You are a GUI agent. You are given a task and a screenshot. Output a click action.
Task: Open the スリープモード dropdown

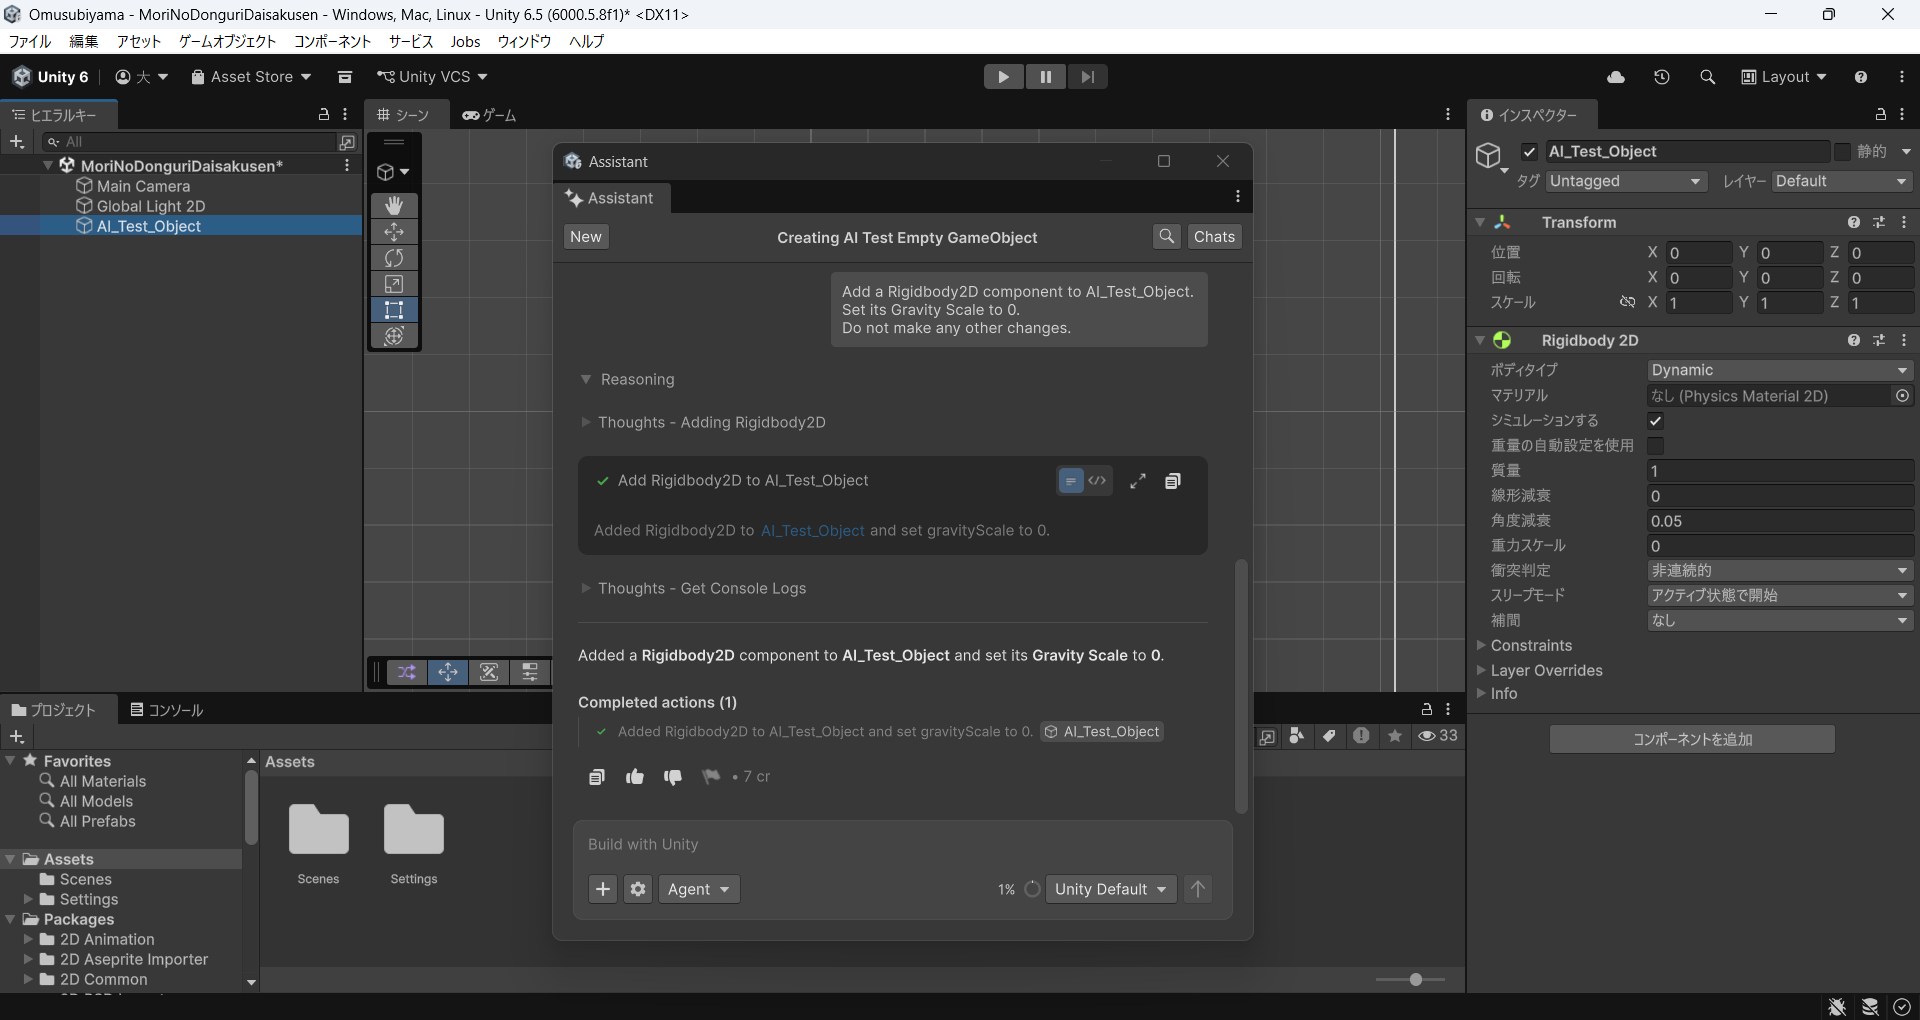tap(1780, 596)
